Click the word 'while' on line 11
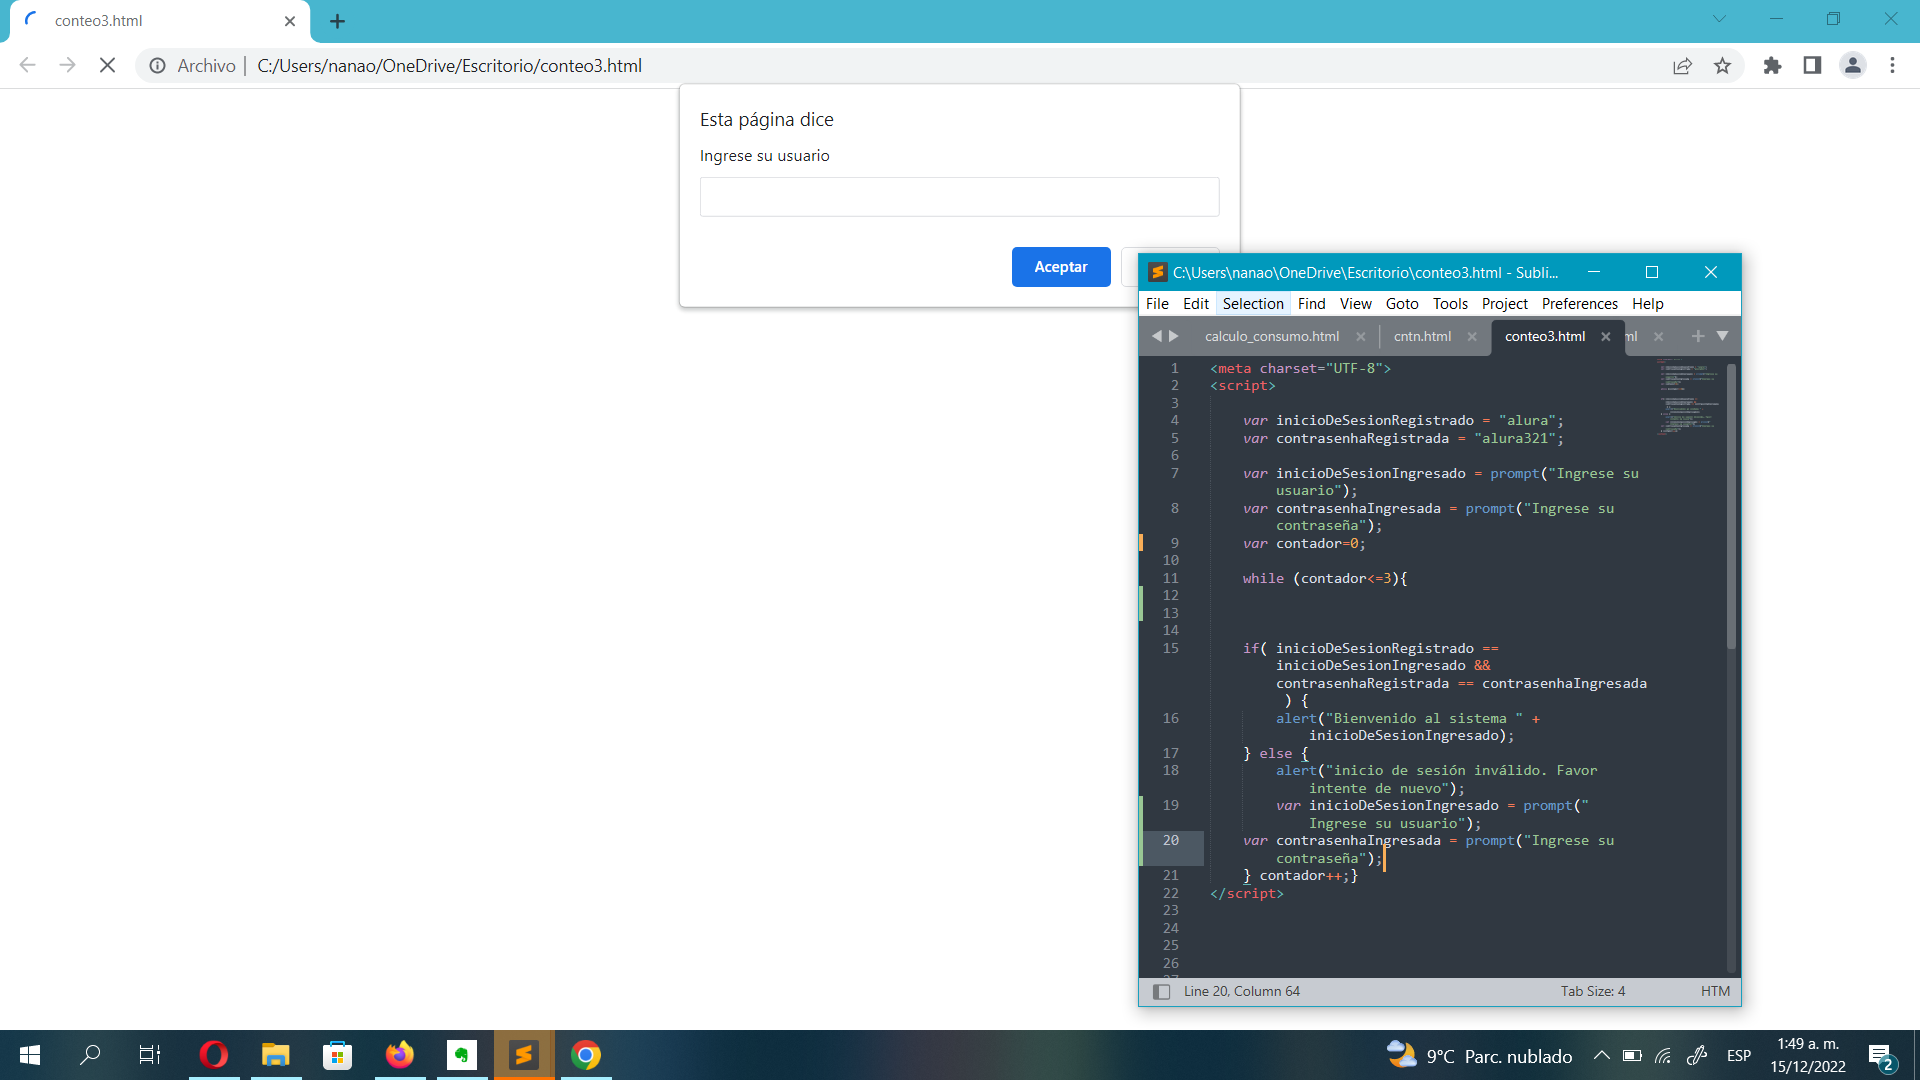The image size is (1920, 1080). (x=1263, y=579)
